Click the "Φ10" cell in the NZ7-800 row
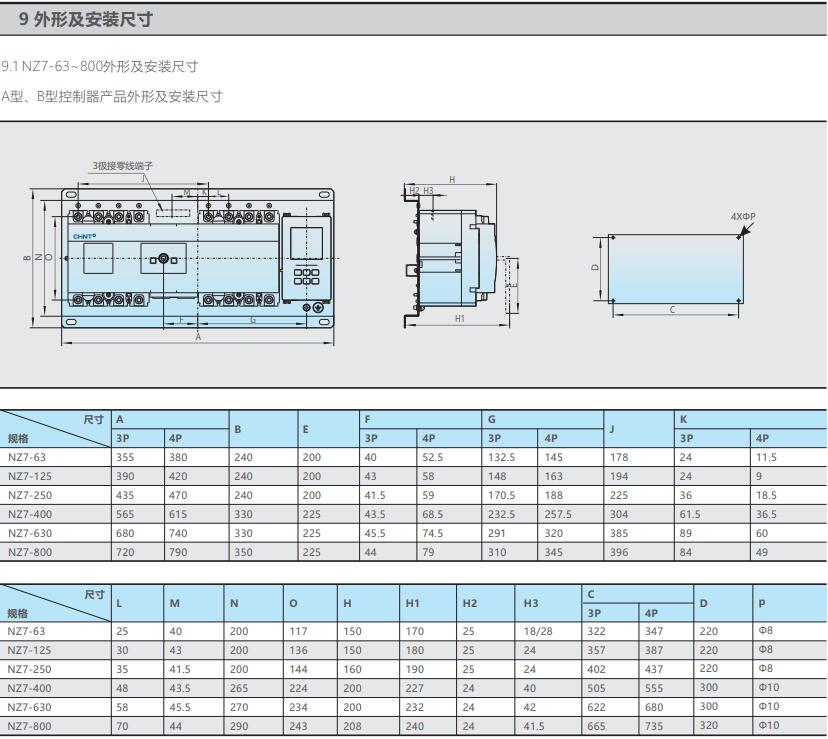This screenshot has height=739, width=828. pyautogui.click(x=769, y=726)
